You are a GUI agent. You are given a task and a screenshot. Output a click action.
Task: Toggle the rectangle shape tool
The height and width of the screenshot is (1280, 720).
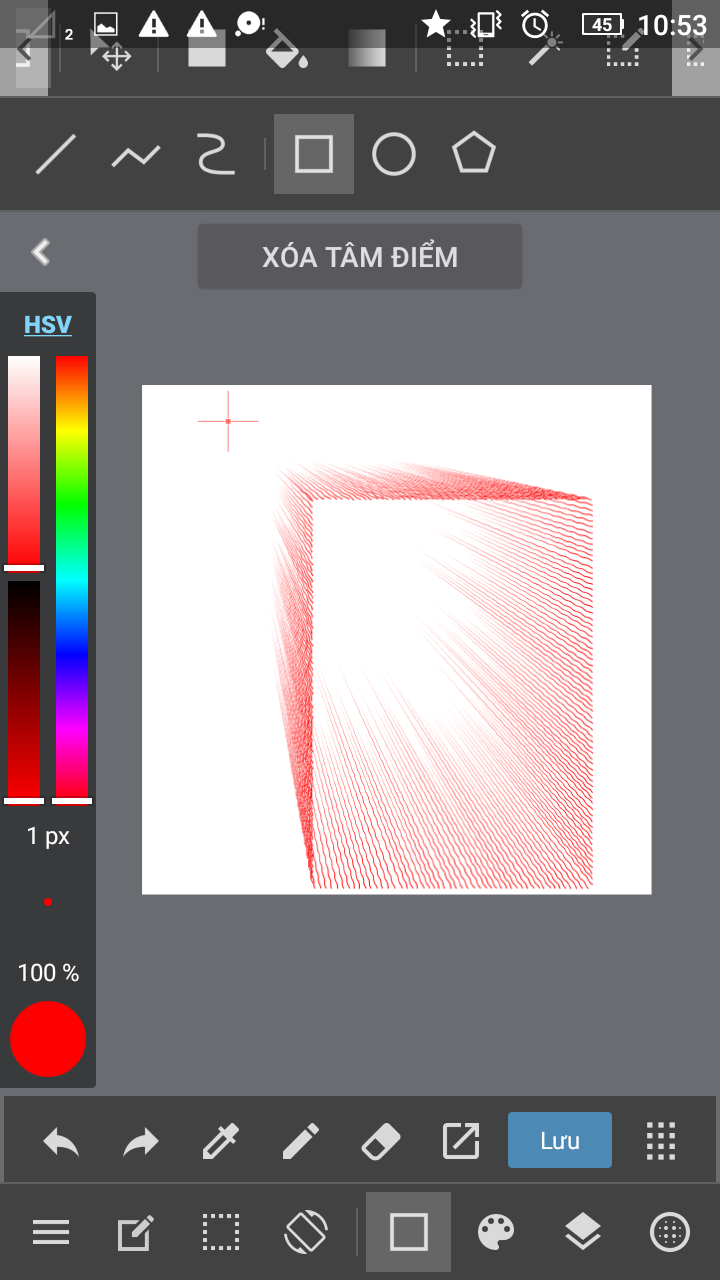pyautogui.click(x=408, y=1232)
